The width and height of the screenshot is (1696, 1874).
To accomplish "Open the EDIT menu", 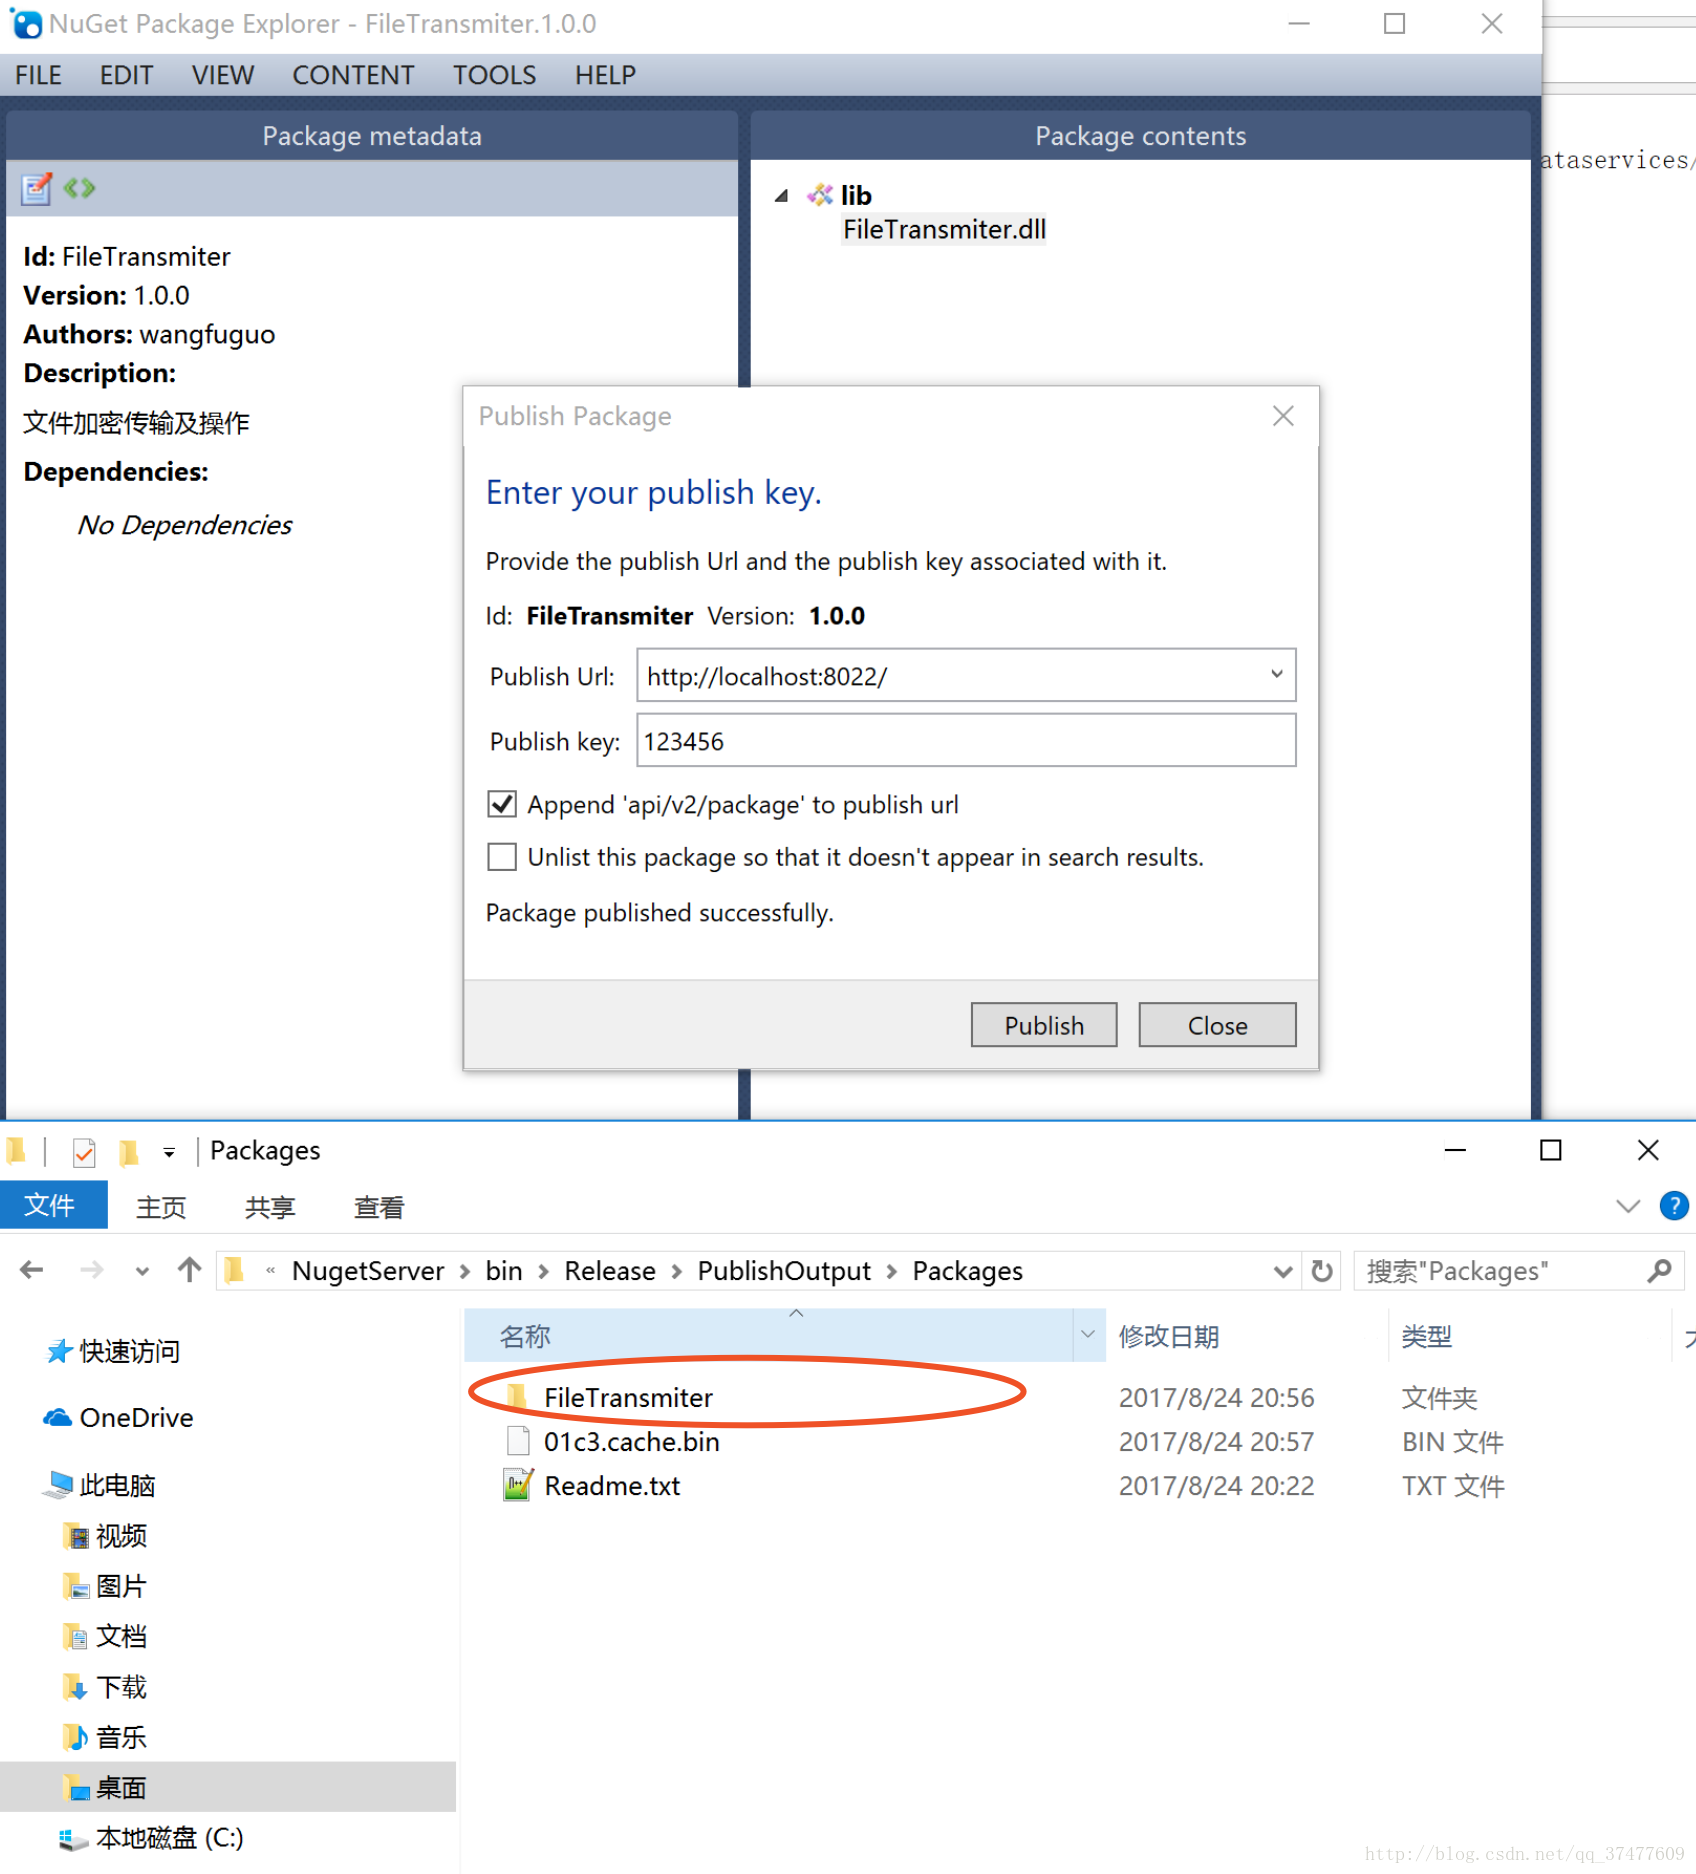I will [x=126, y=75].
